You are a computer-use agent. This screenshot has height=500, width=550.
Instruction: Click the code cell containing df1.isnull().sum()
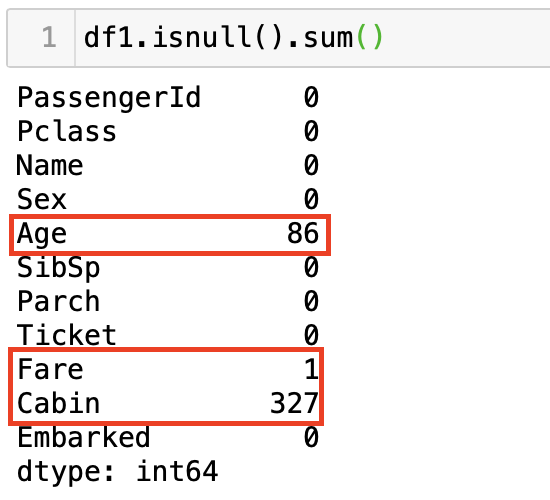click(x=279, y=38)
